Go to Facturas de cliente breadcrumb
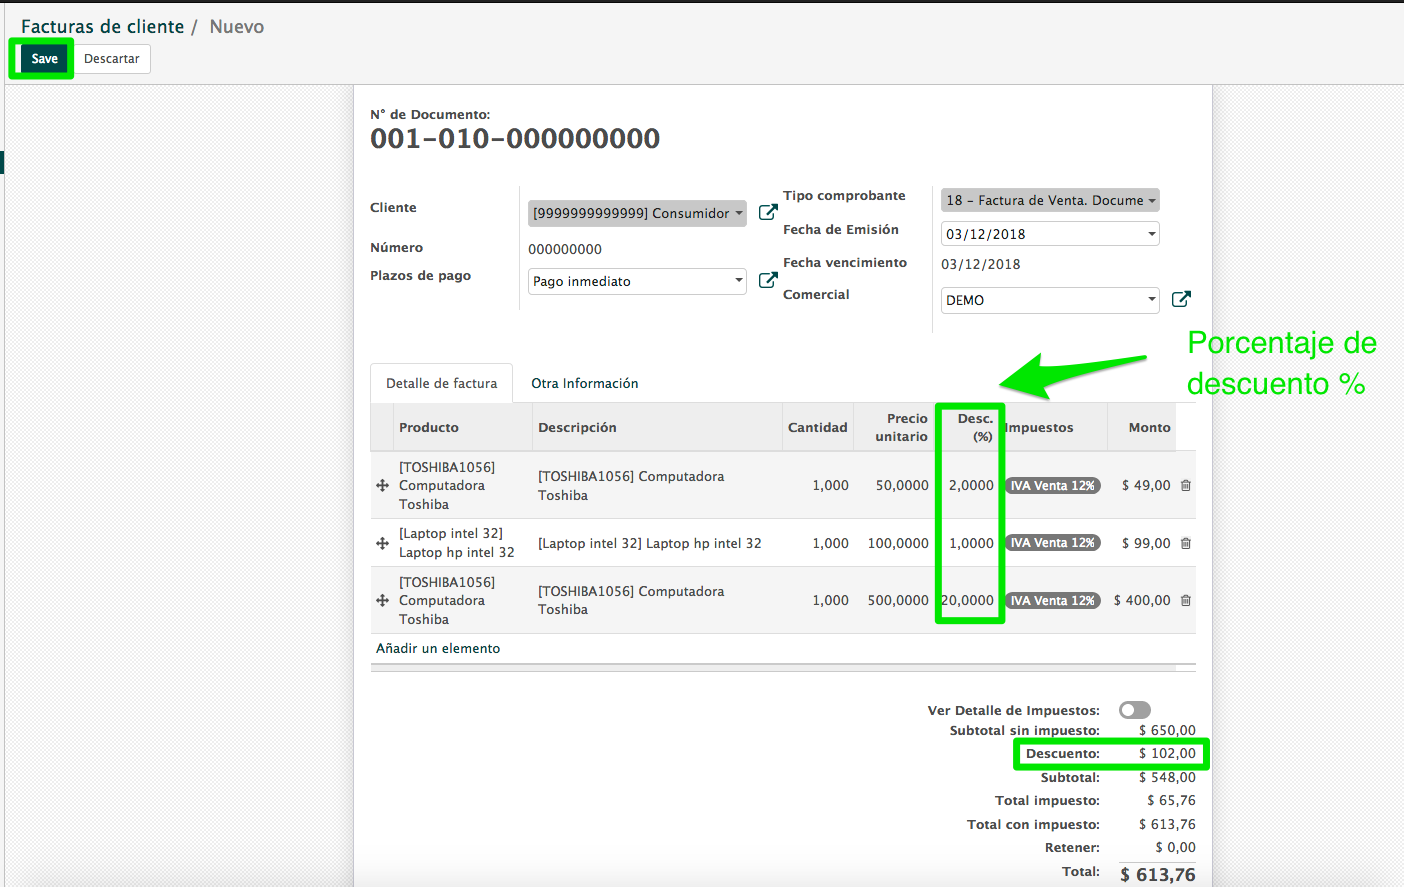 [103, 27]
